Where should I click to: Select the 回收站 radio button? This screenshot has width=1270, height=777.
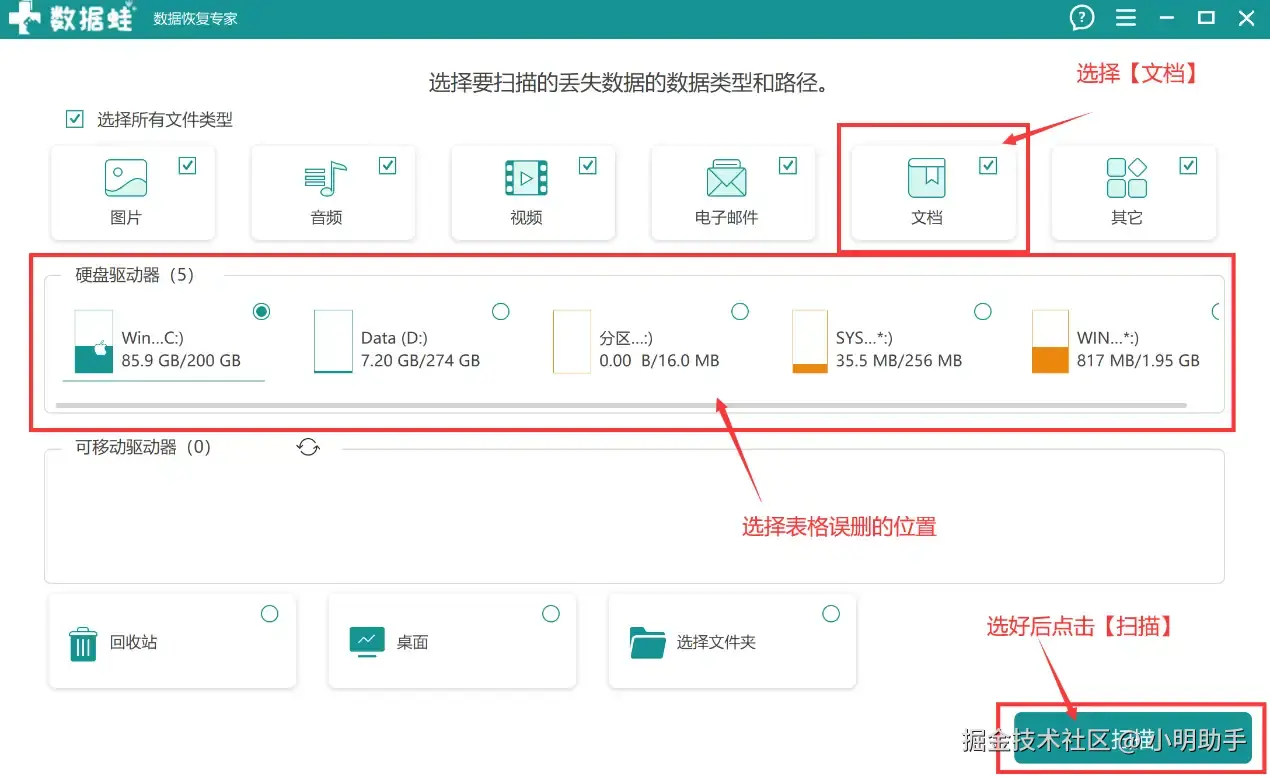click(270, 613)
